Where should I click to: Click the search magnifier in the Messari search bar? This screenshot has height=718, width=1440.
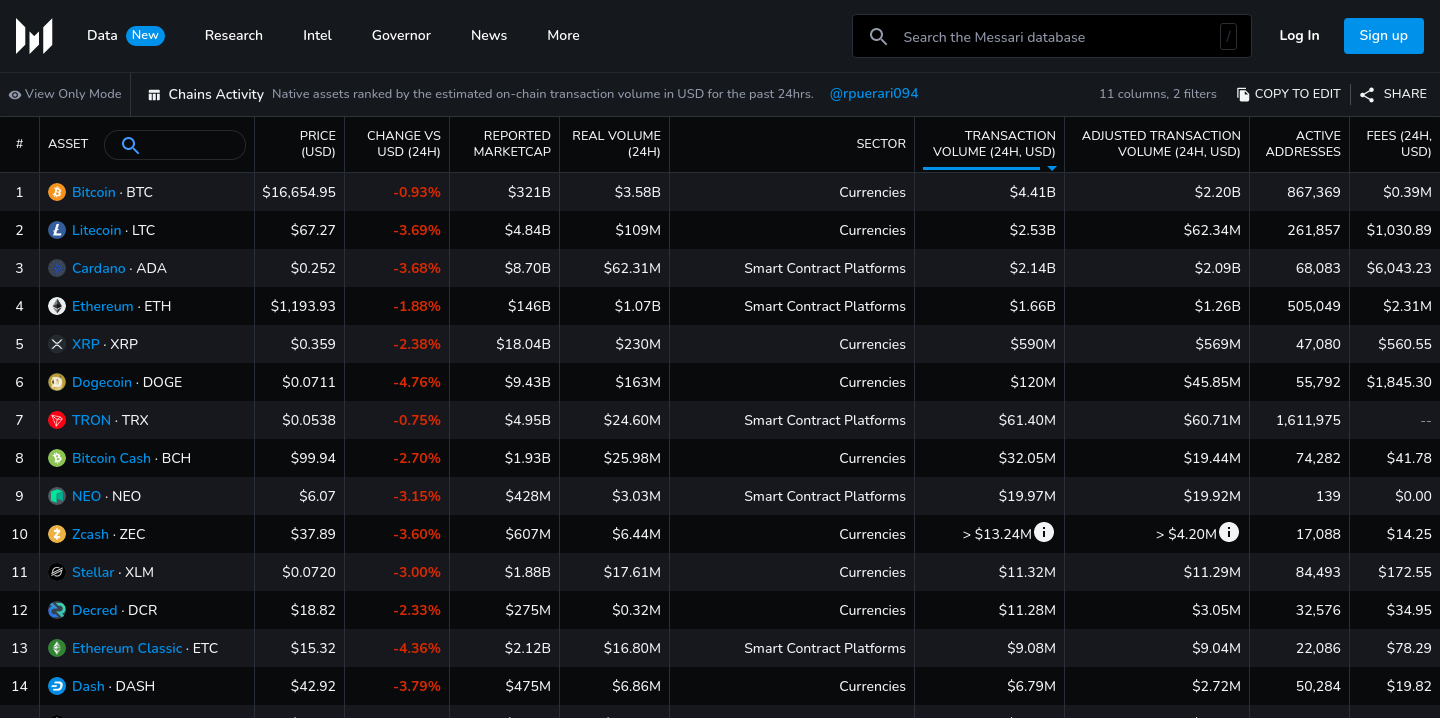tap(879, 37)
